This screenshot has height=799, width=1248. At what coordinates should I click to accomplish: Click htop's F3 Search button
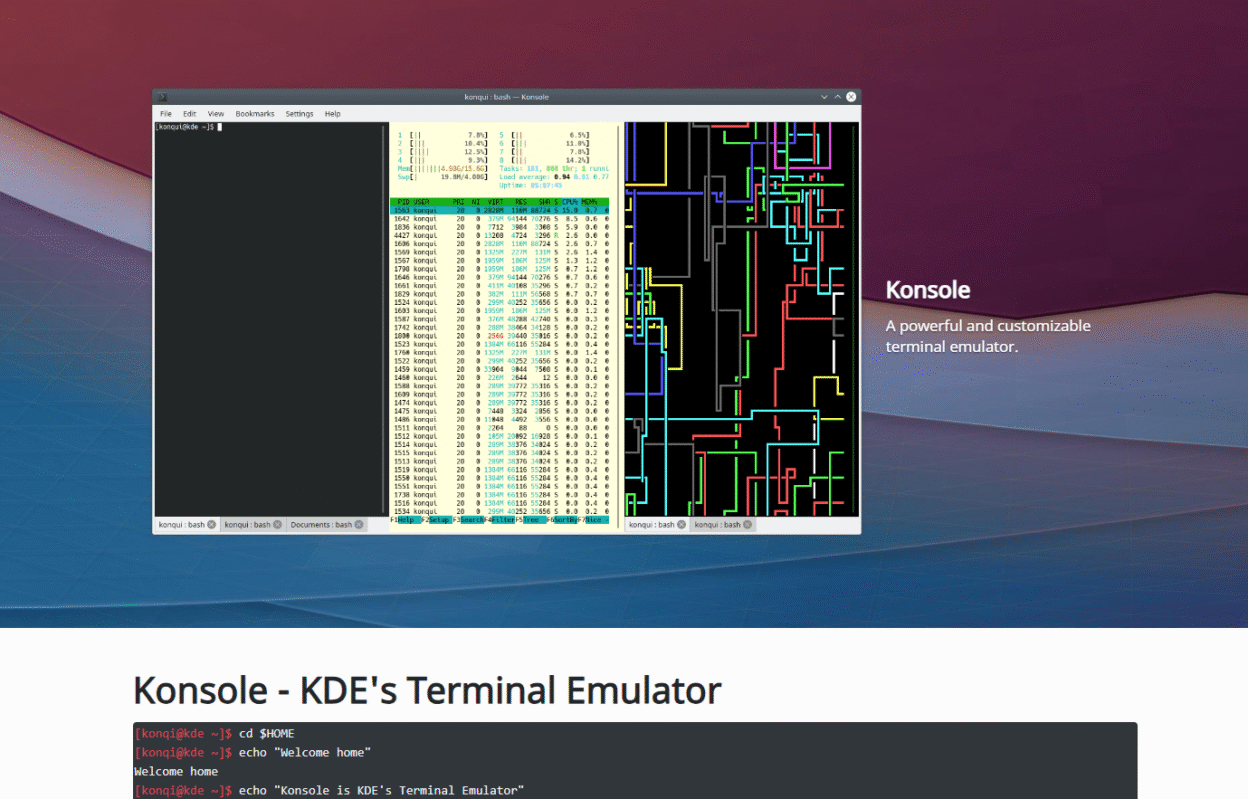468,520
